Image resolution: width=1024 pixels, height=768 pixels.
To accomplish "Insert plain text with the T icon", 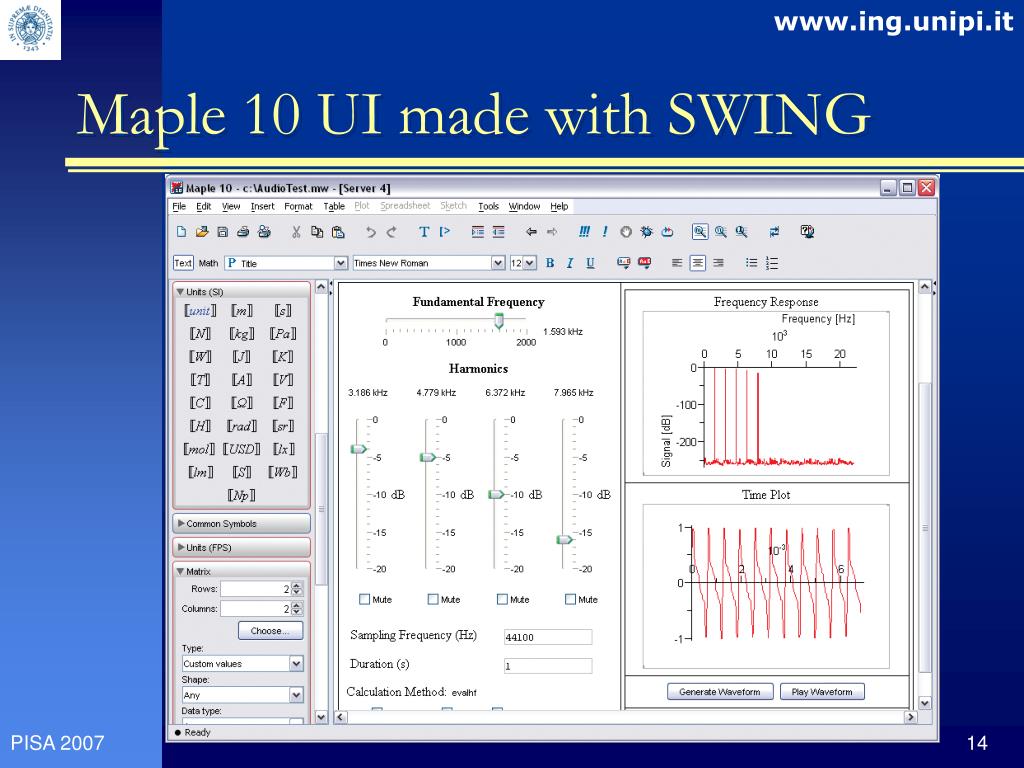I will [424, 231].
